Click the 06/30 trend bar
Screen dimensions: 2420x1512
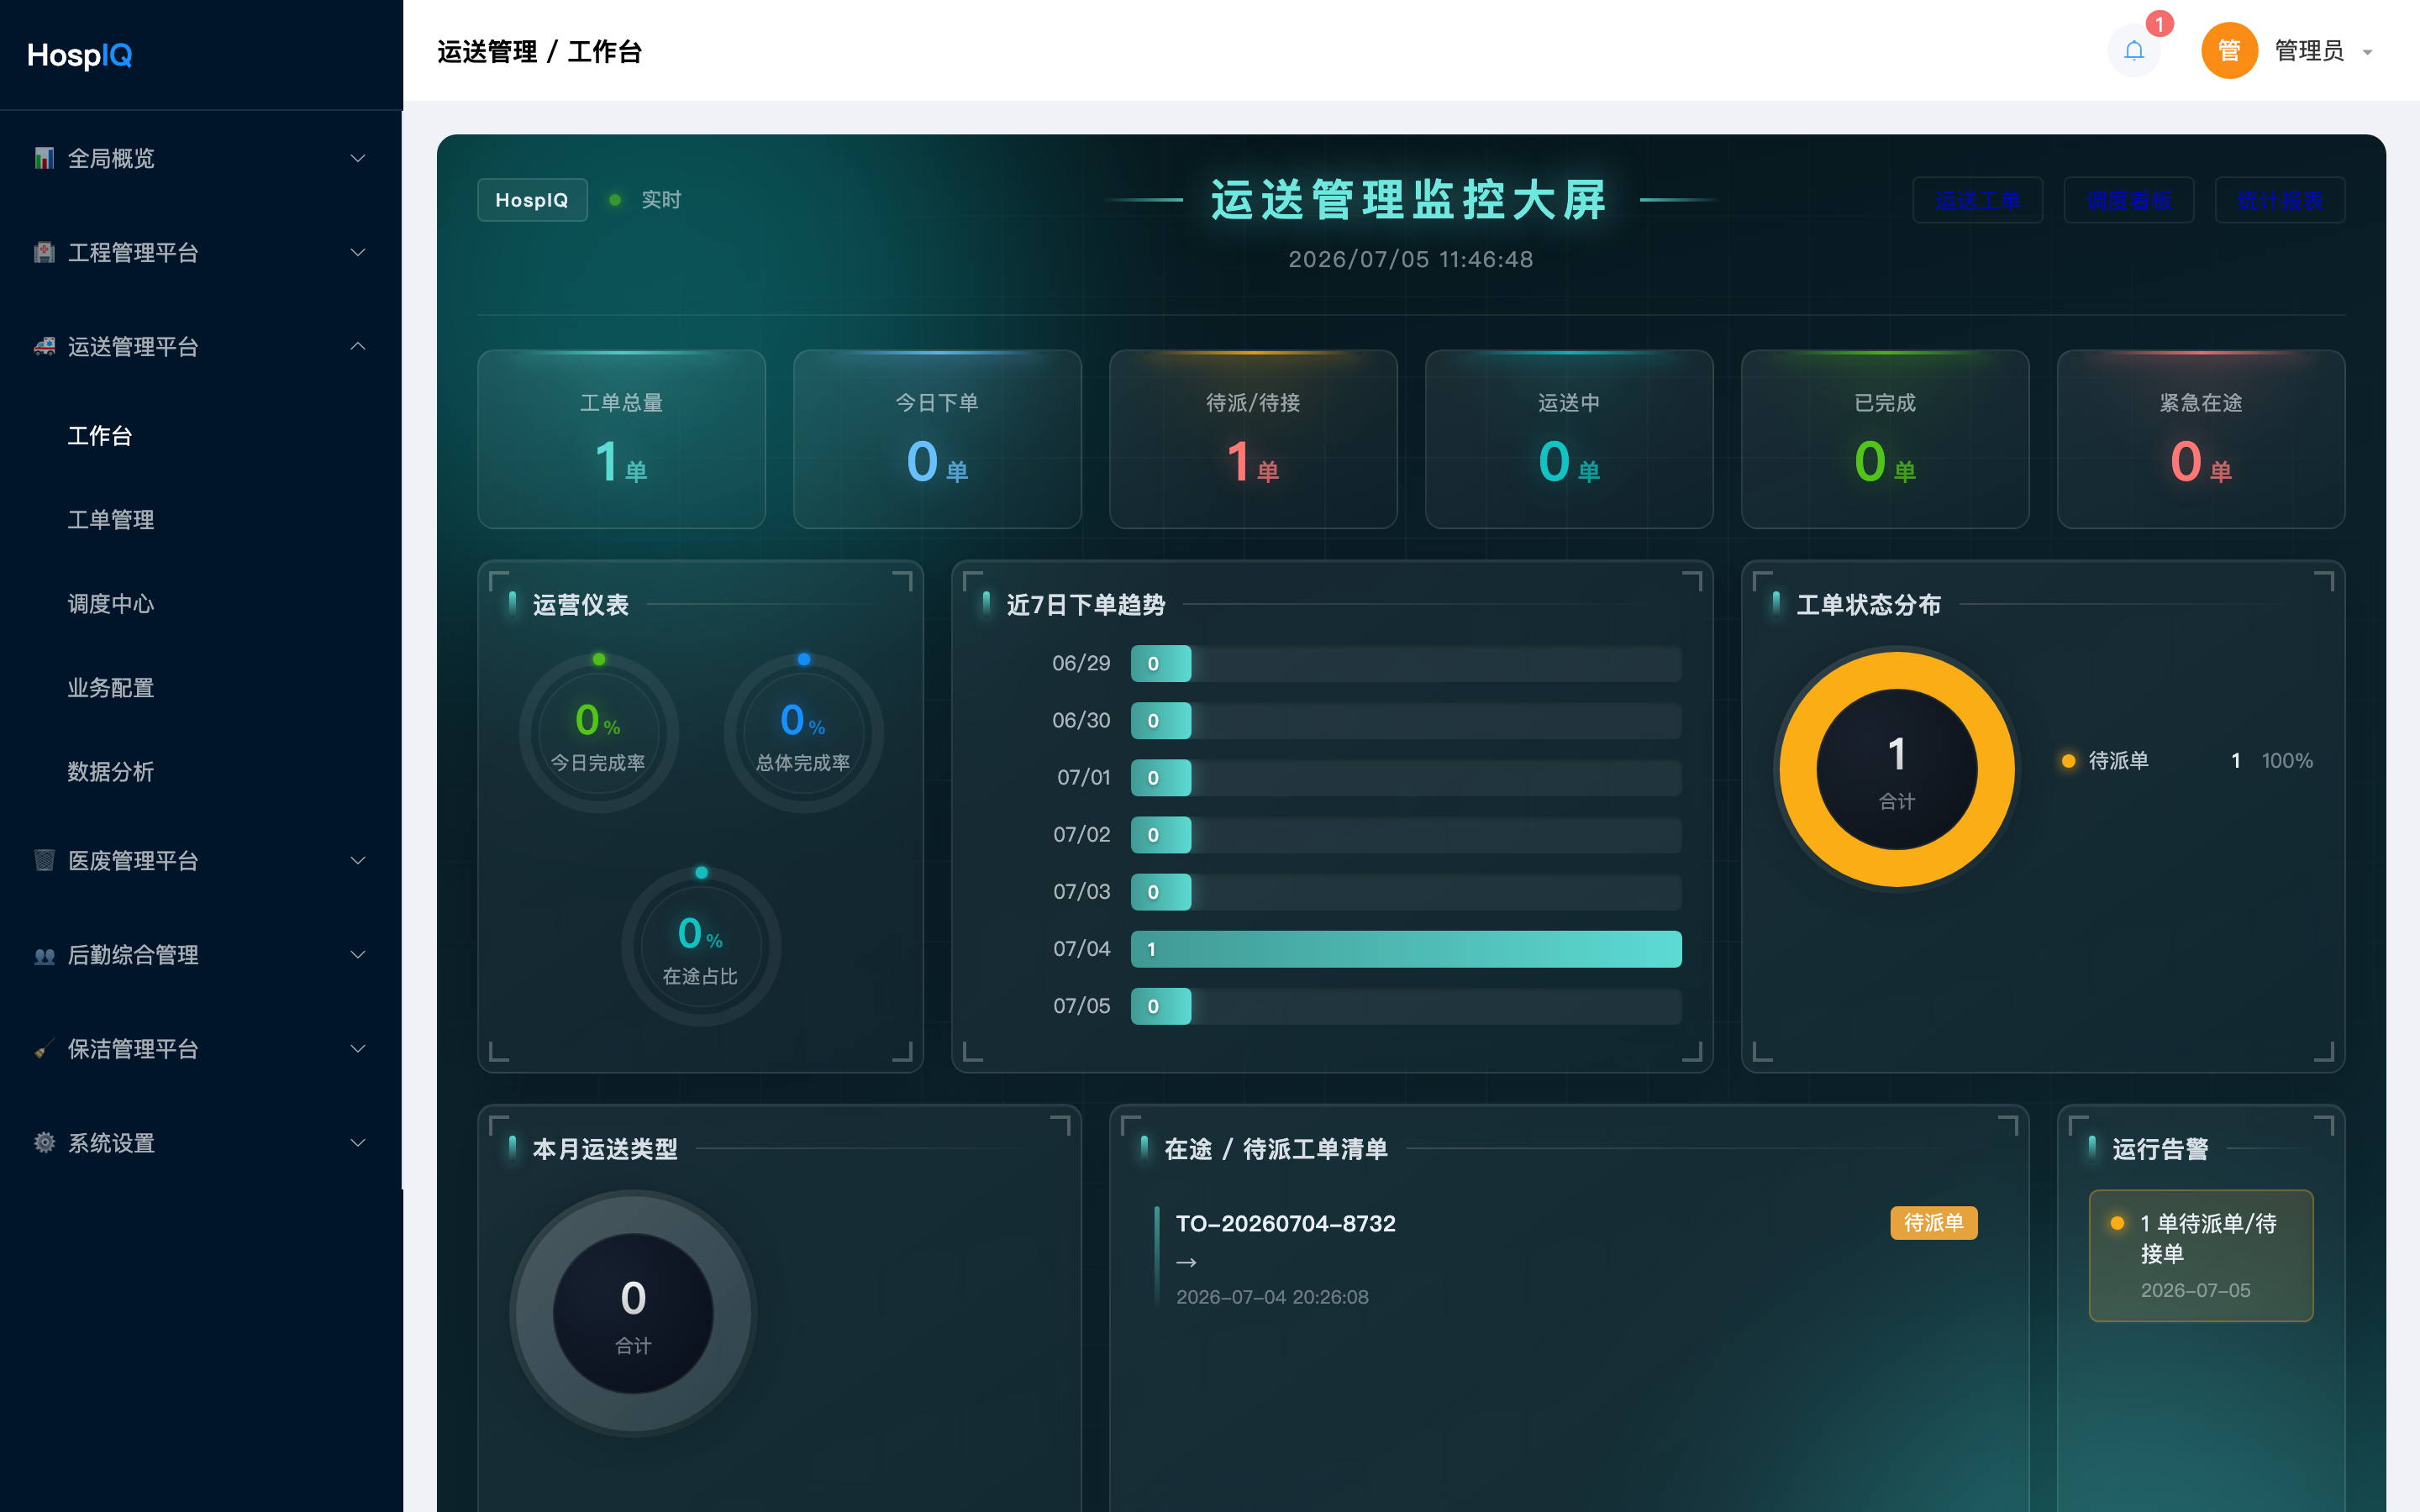[x=1406, y=721]
